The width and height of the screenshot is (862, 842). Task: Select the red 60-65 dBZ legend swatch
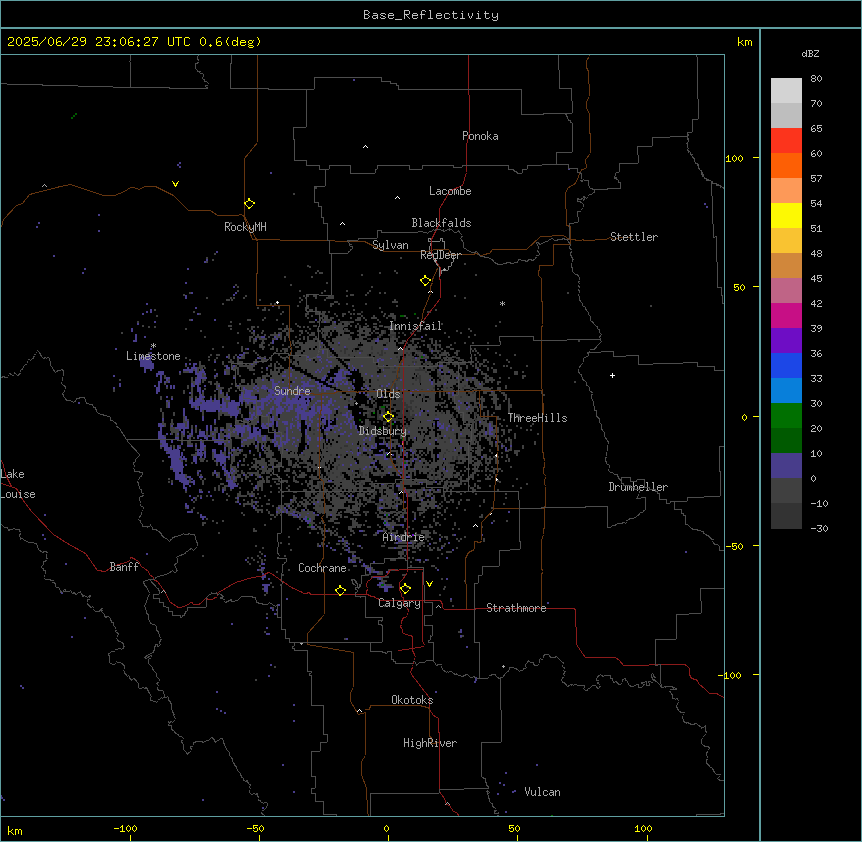[786, 141]
